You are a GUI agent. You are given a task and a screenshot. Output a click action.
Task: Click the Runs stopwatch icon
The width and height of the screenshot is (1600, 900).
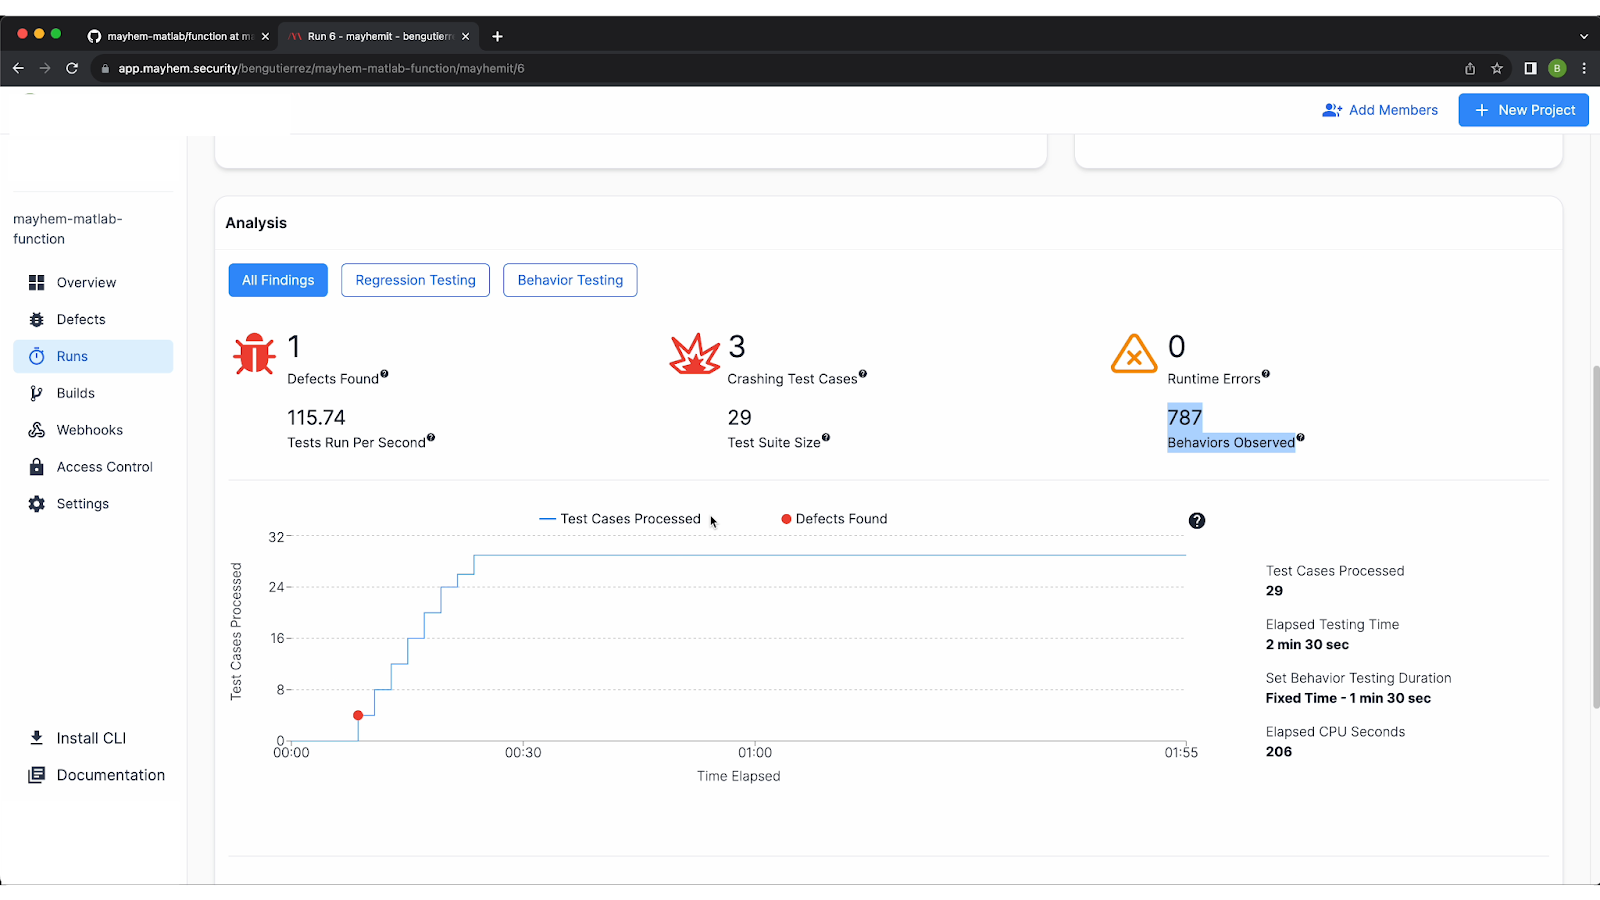coord(37,357)
